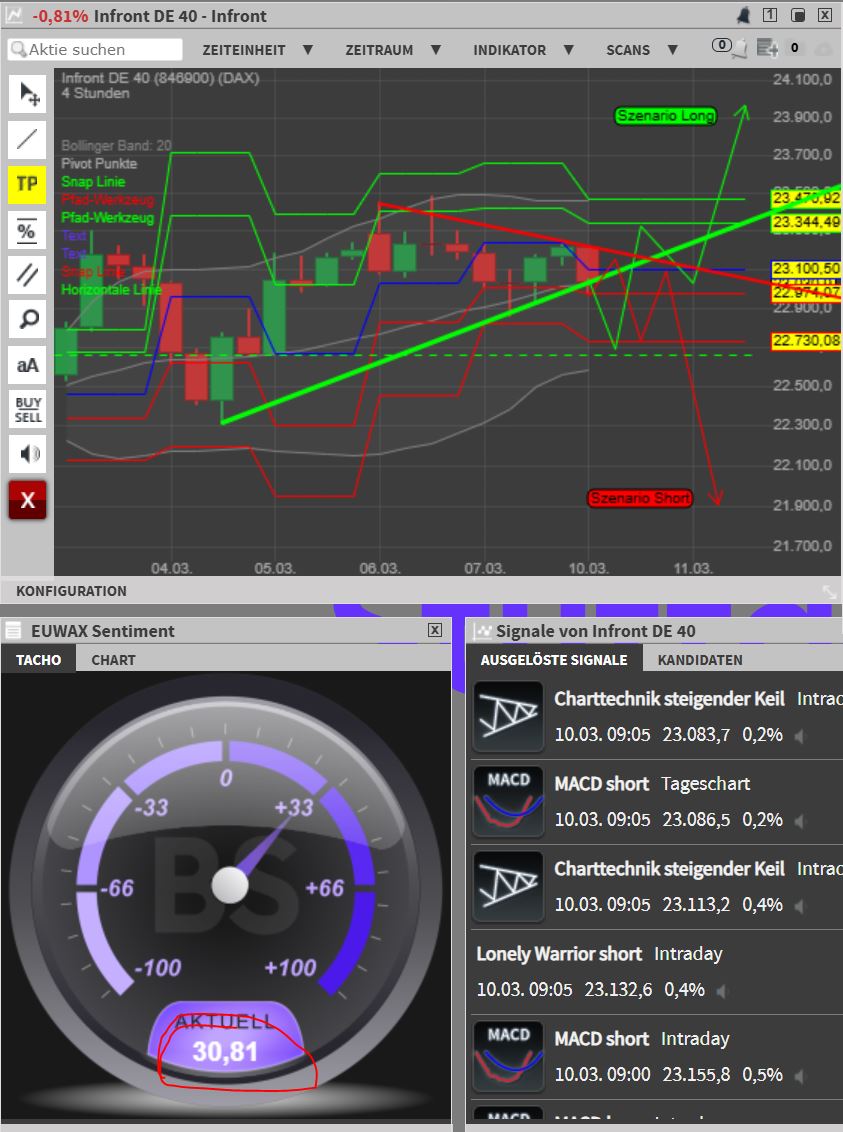
Task: Select the magnifier zoom tool
Action: point(27,320)
